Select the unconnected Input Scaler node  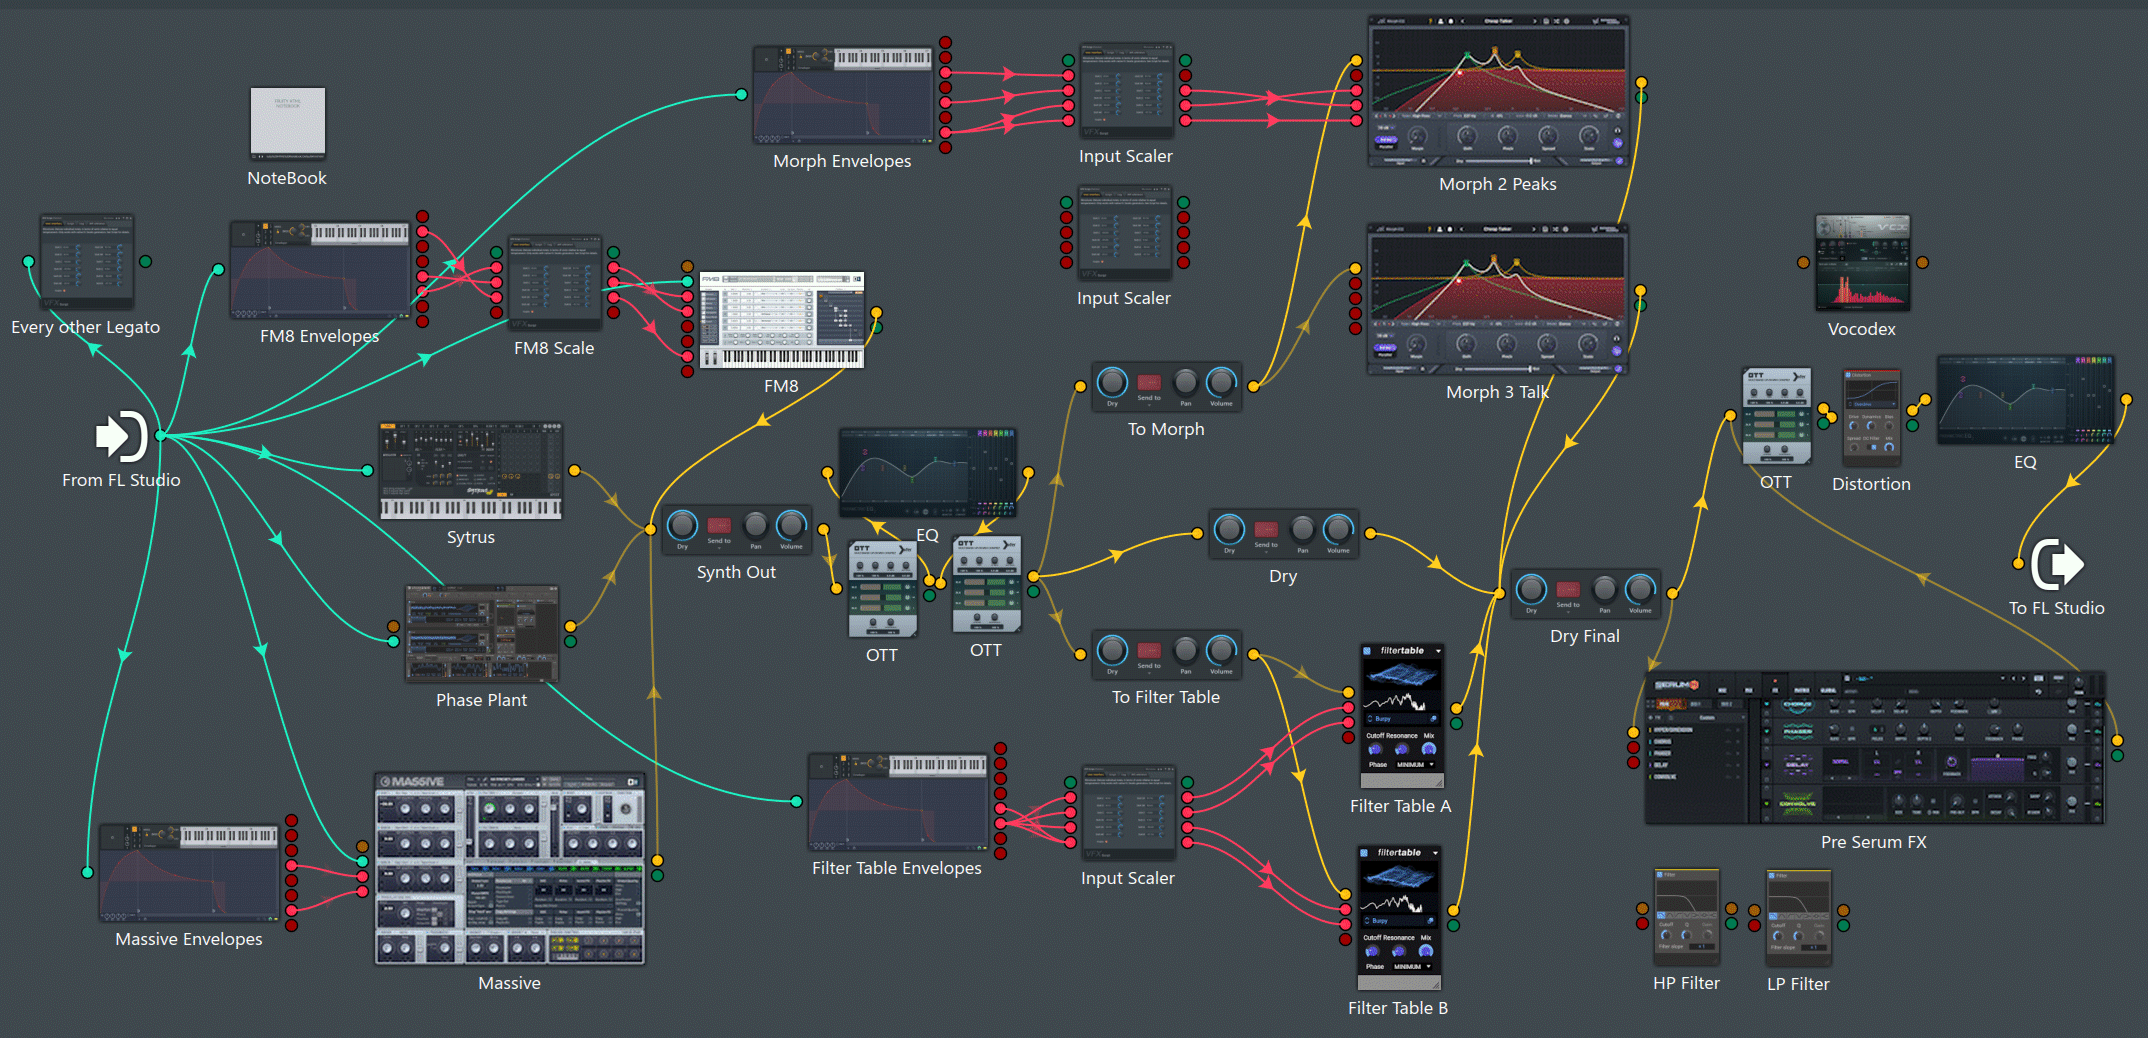[x=1124, y=233]
